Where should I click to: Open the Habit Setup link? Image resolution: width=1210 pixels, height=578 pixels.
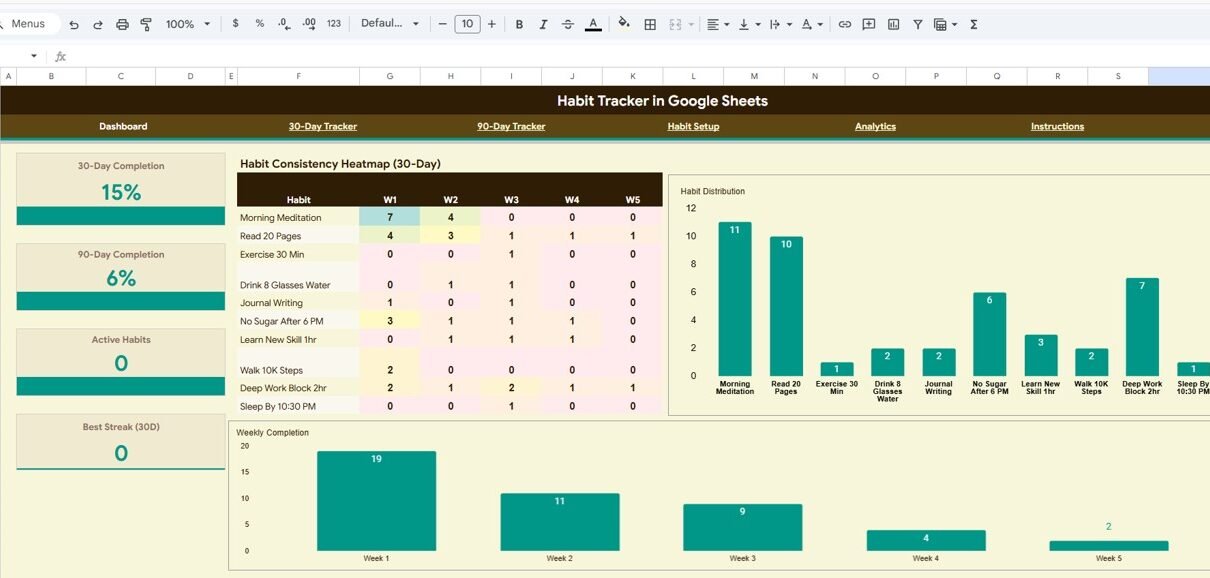pos(693,127)
